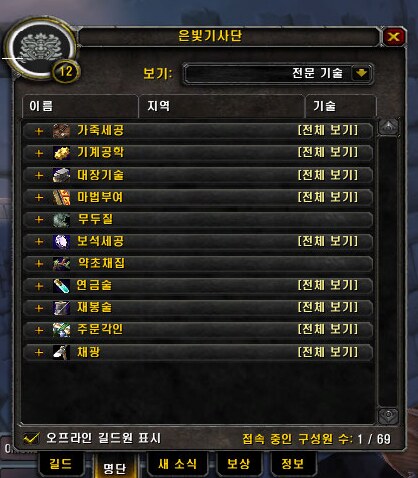Click the 가죽세공 leatherworking icon
The image size is (418, 478).
62,131
